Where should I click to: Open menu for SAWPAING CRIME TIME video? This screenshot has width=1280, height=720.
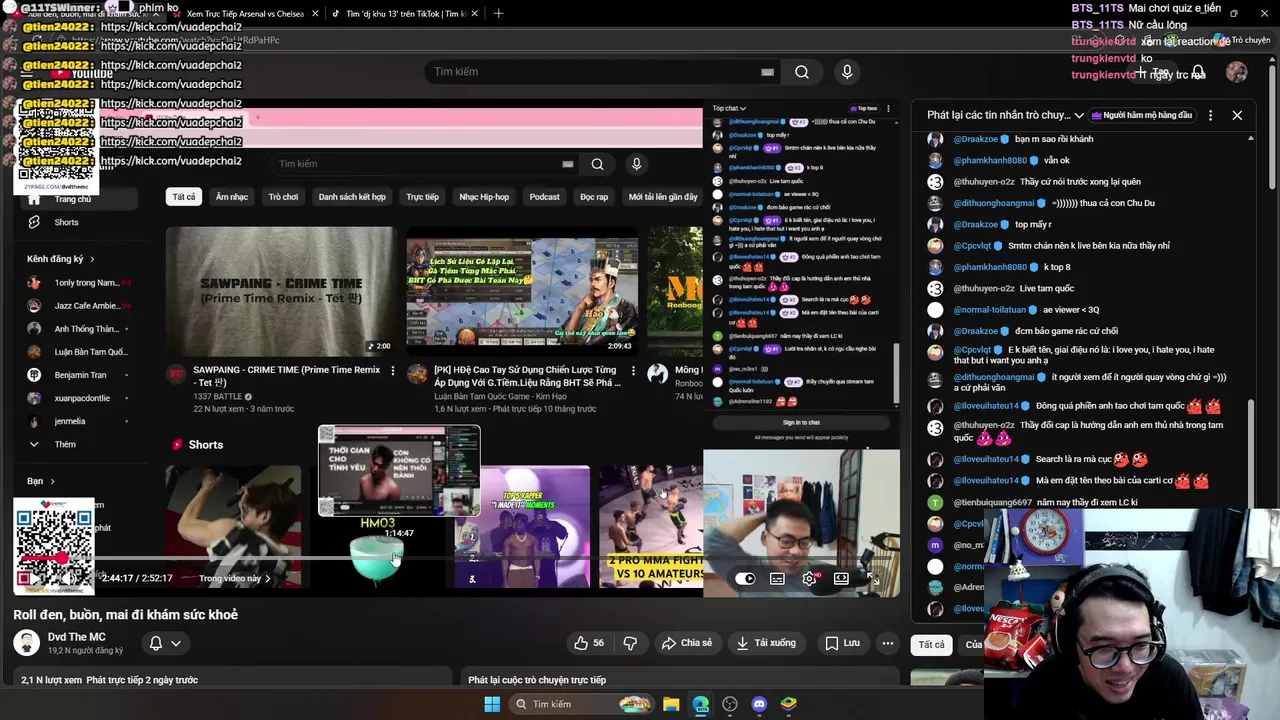(392, 371)
